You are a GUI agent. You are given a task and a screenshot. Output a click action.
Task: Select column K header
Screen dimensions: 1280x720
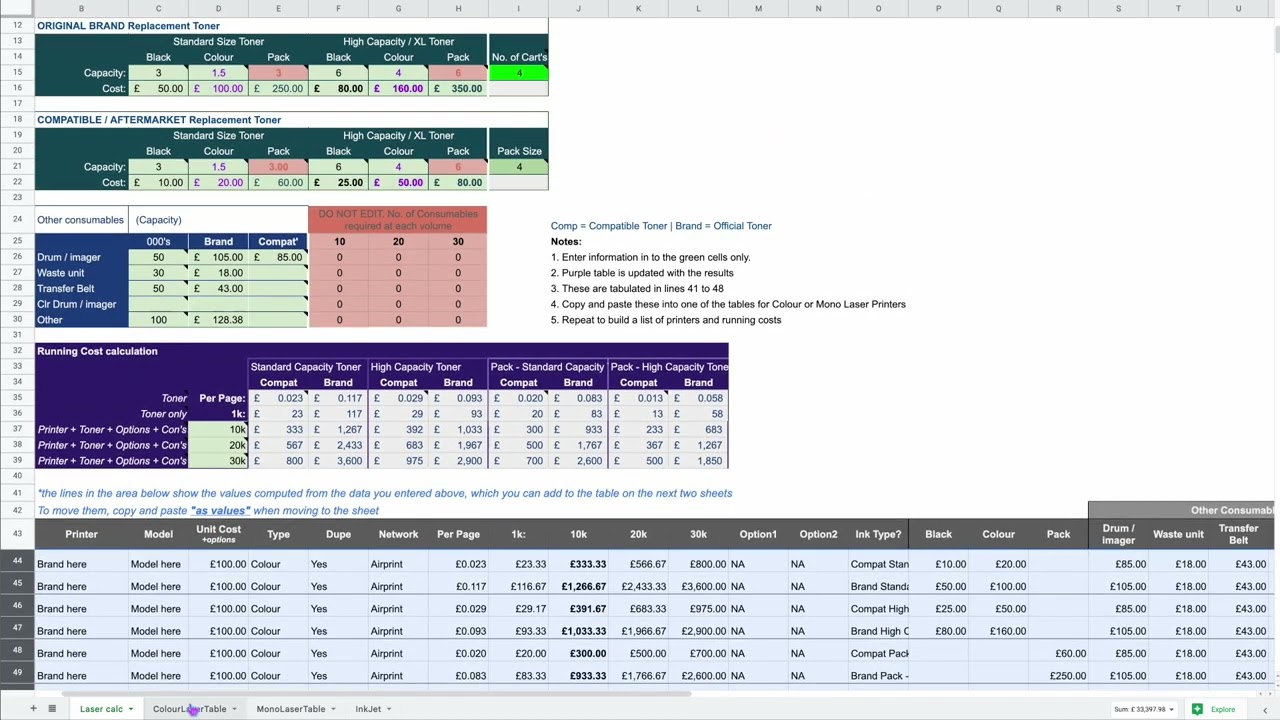[638, 9]
